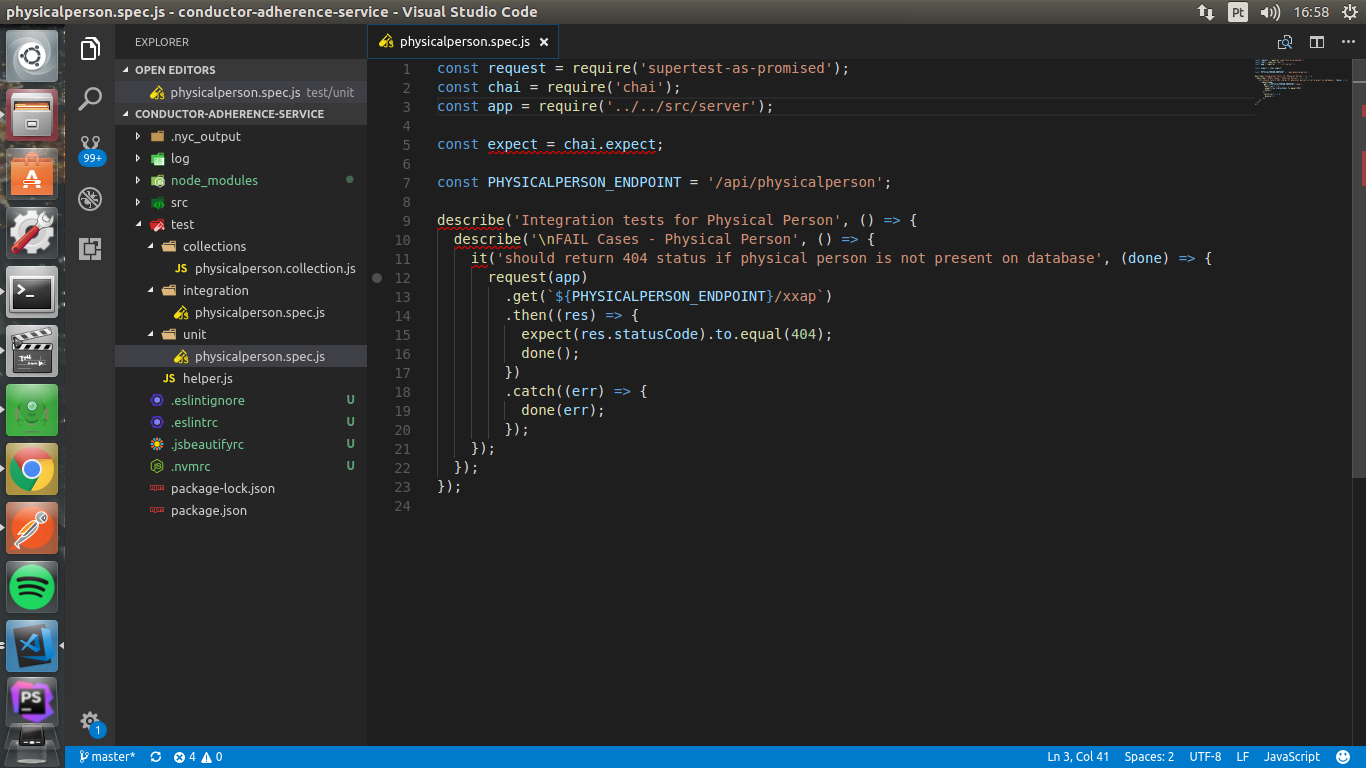Click the JavaScript language mode button

coord(1291,757)
